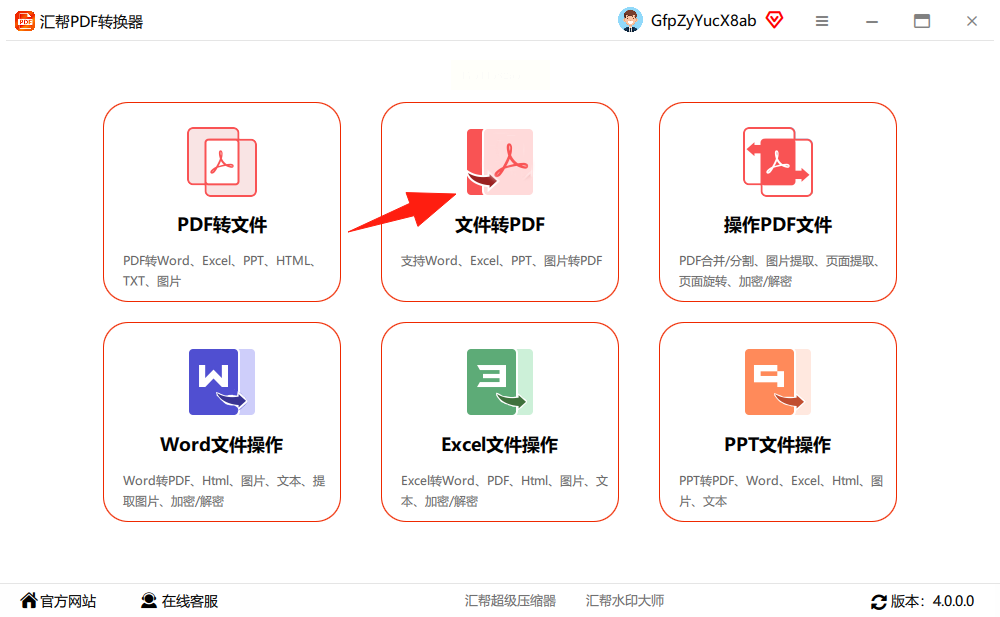Click the refresh icon beside 版本
Screen dimensions: 1000x617
tap(879, 601)
